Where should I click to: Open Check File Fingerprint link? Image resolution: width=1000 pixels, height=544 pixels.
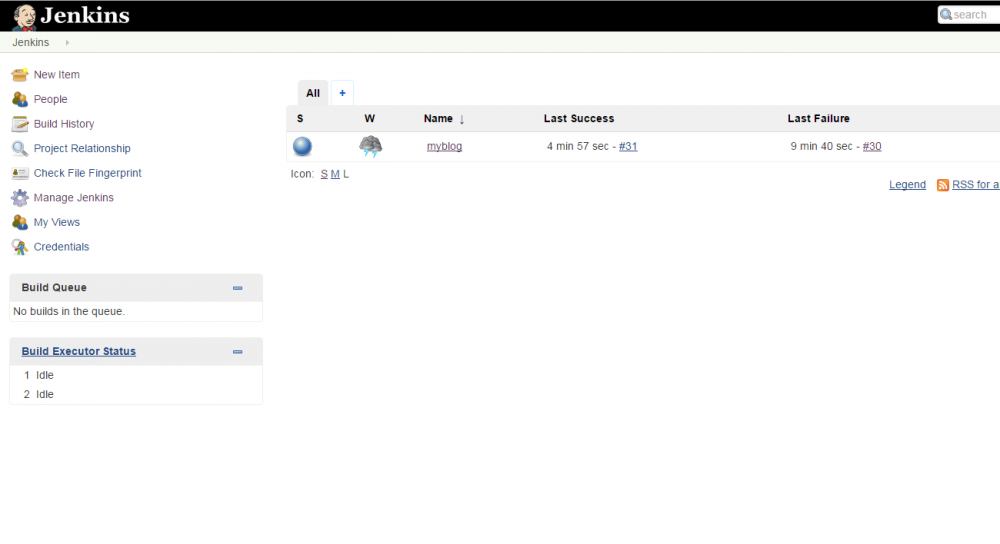(x=87, y=173)
